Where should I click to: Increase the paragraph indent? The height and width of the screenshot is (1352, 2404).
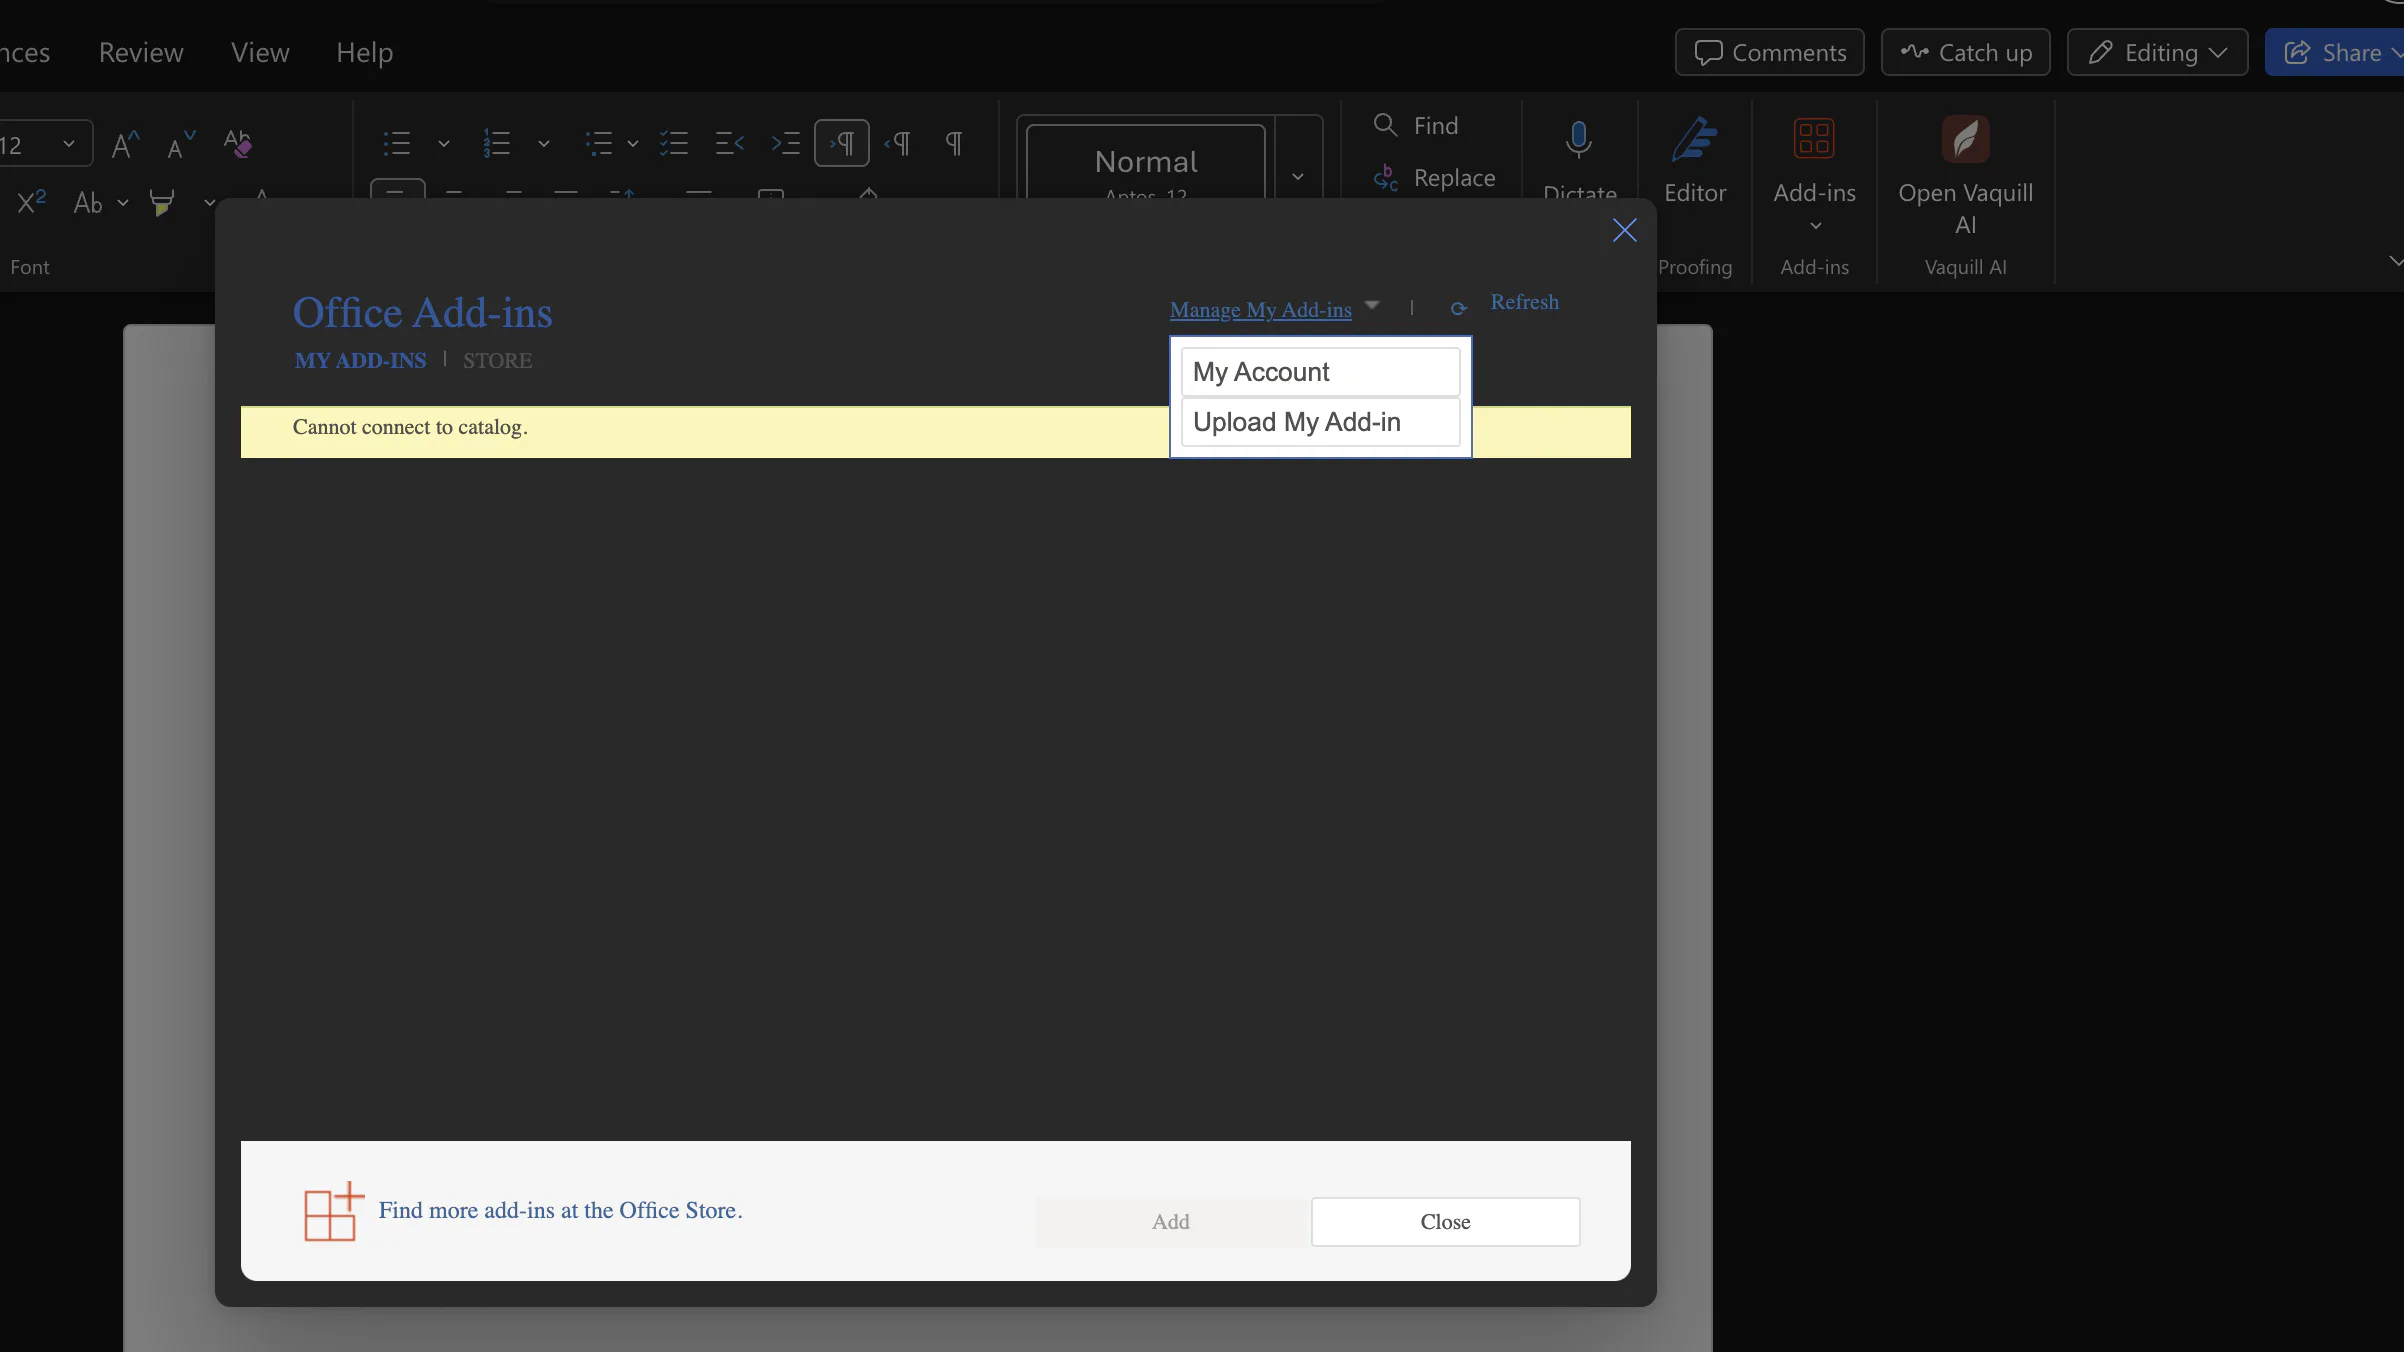click(x=786, y=144)
